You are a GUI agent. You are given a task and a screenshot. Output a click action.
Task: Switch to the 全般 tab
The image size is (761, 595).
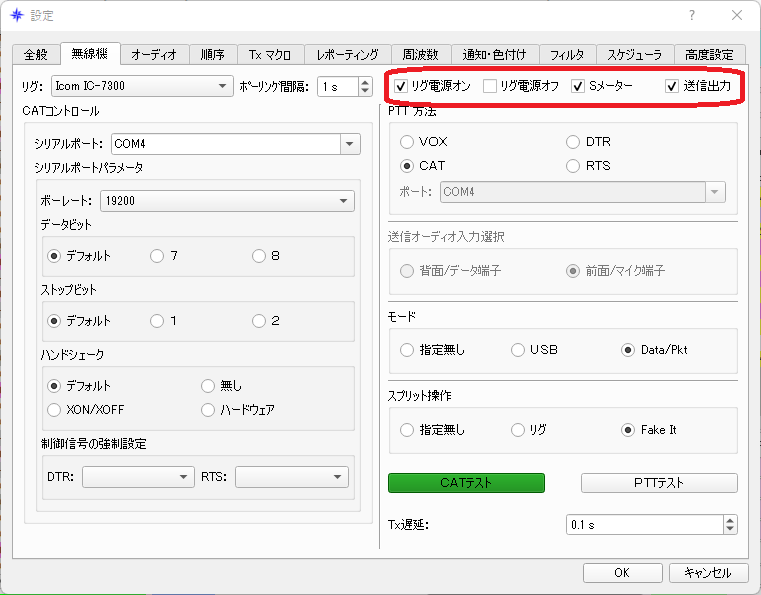coord(36,54)
